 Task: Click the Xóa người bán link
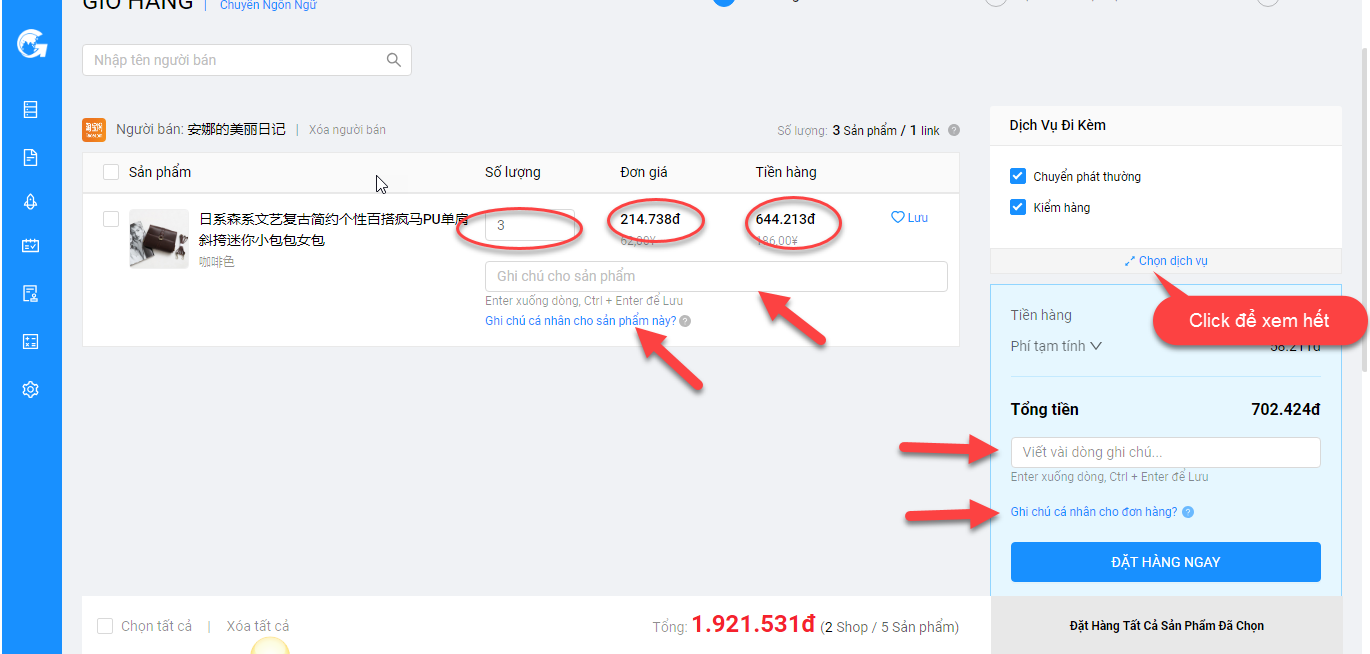pyautogui.click(x=347, y=130)
